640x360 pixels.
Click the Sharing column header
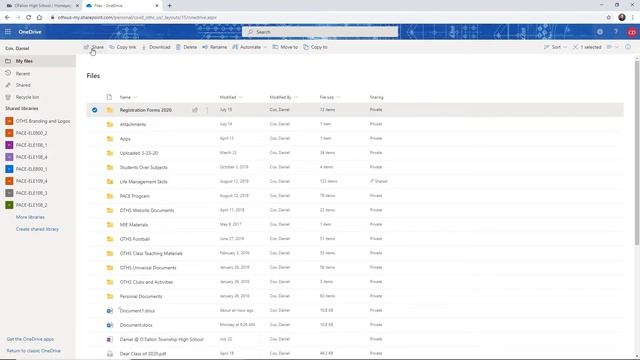click(376, 97)
